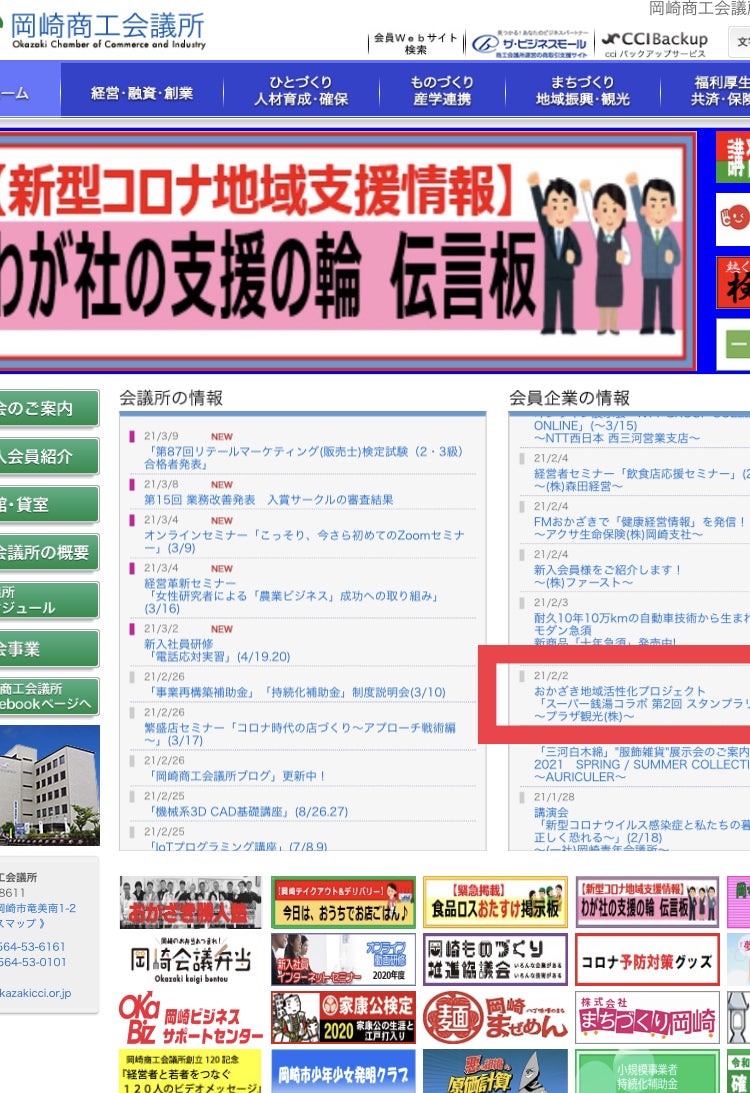Select ひとづくり 人材育成・確保 in navigation bar
The height and width of the screenshot is (1093, 750).
click(x=300, y=91)
